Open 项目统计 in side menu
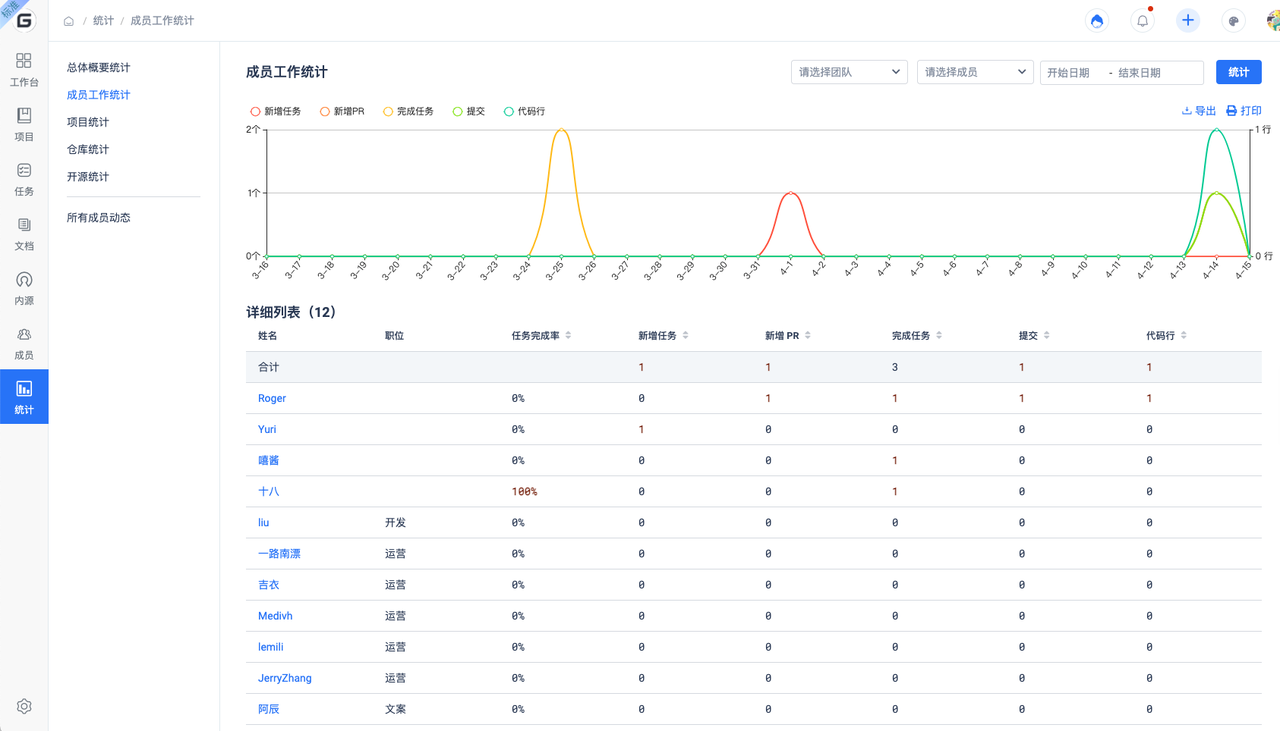Image resolution: width=1280 pixels, height=731 pixels. tap(88, 122)
